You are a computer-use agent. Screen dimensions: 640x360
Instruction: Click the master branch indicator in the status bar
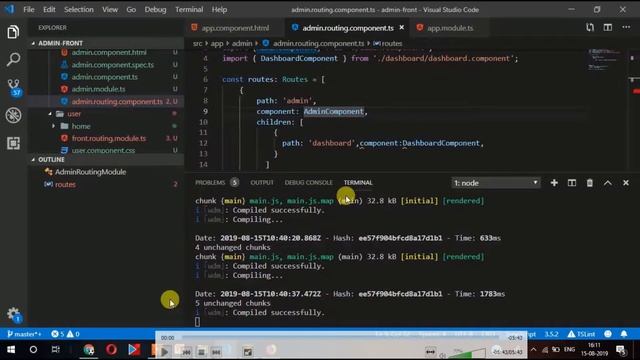point(24,334)
